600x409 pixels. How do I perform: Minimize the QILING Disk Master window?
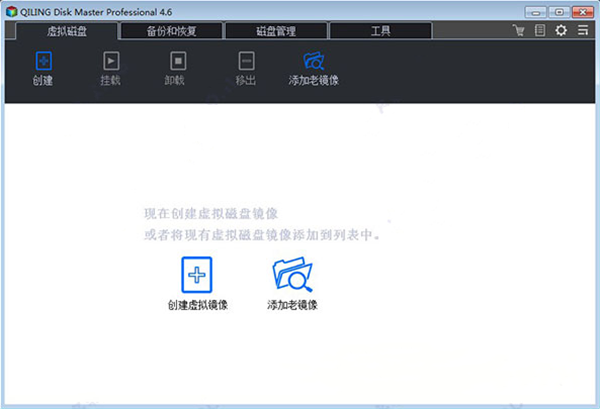(536, 12)
